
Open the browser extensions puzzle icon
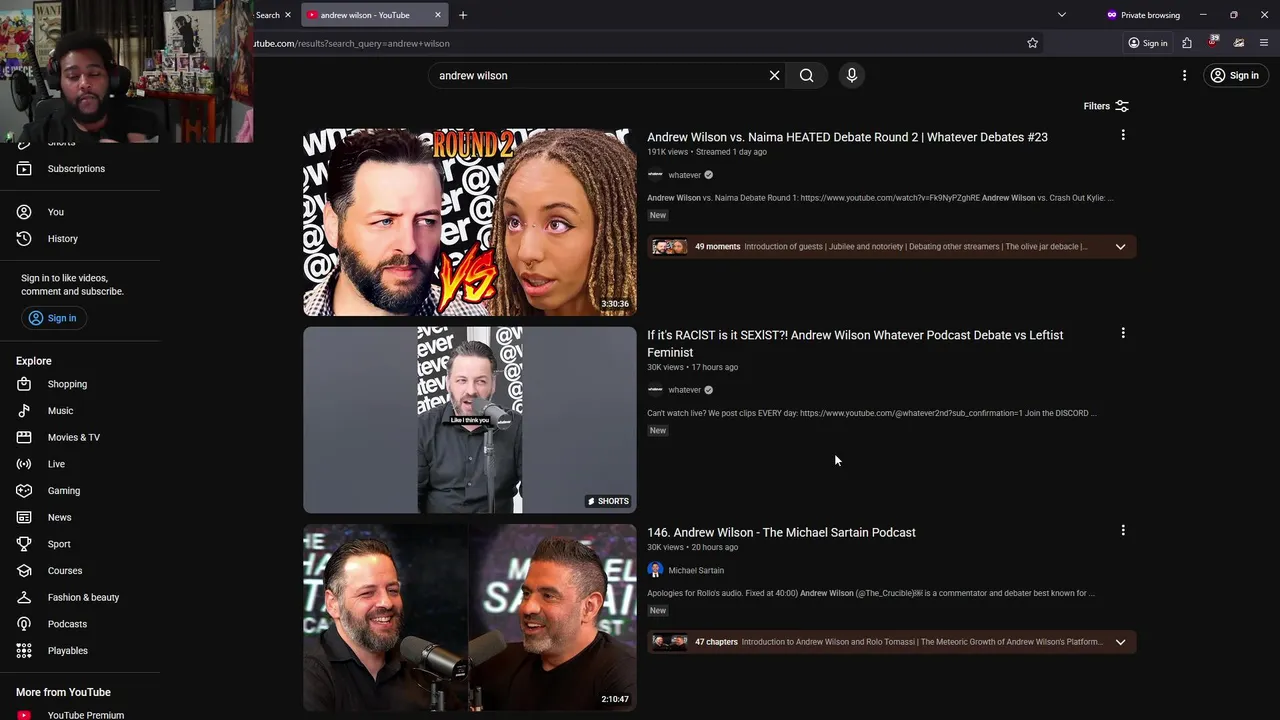coord(1187,43)
